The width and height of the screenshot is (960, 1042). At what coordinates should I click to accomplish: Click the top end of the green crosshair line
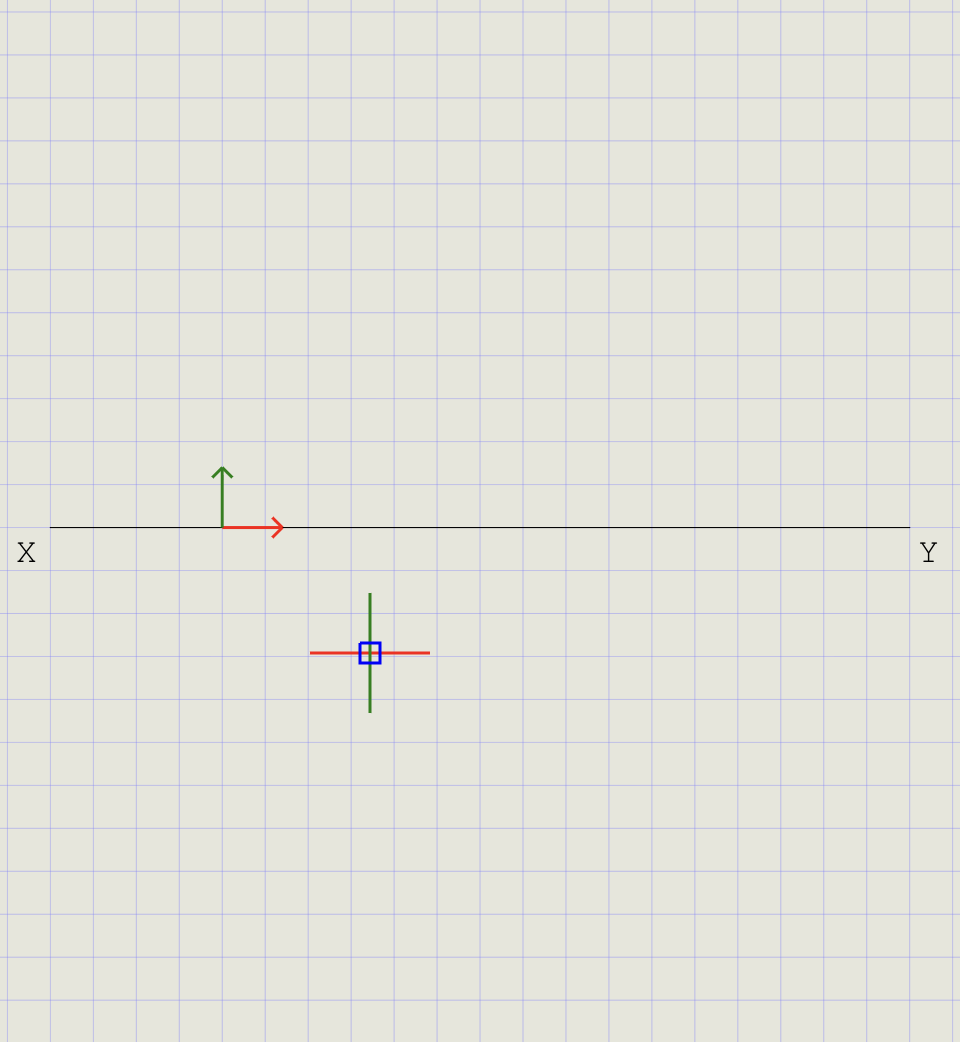(x=370, y=595)
